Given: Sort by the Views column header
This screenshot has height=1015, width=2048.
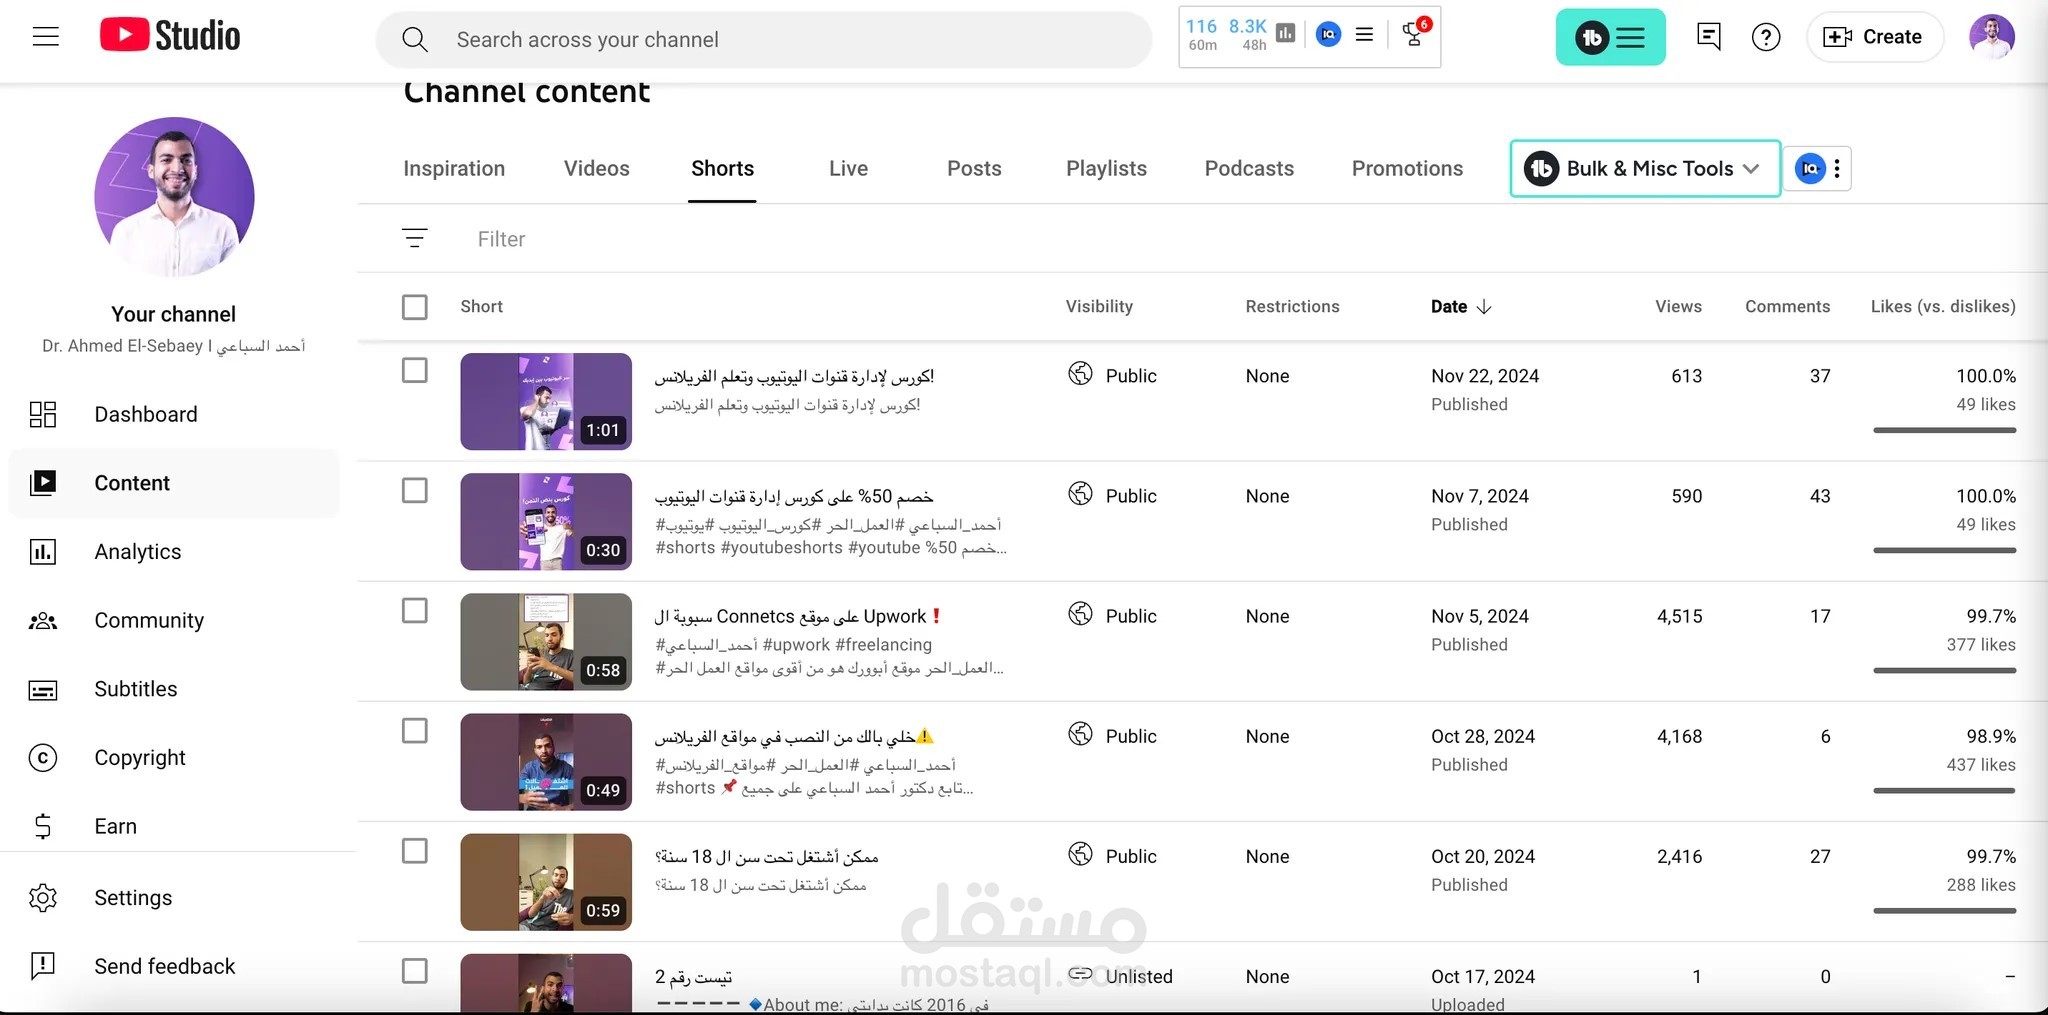Looking at the screenshot, I should pos(1678,307).
